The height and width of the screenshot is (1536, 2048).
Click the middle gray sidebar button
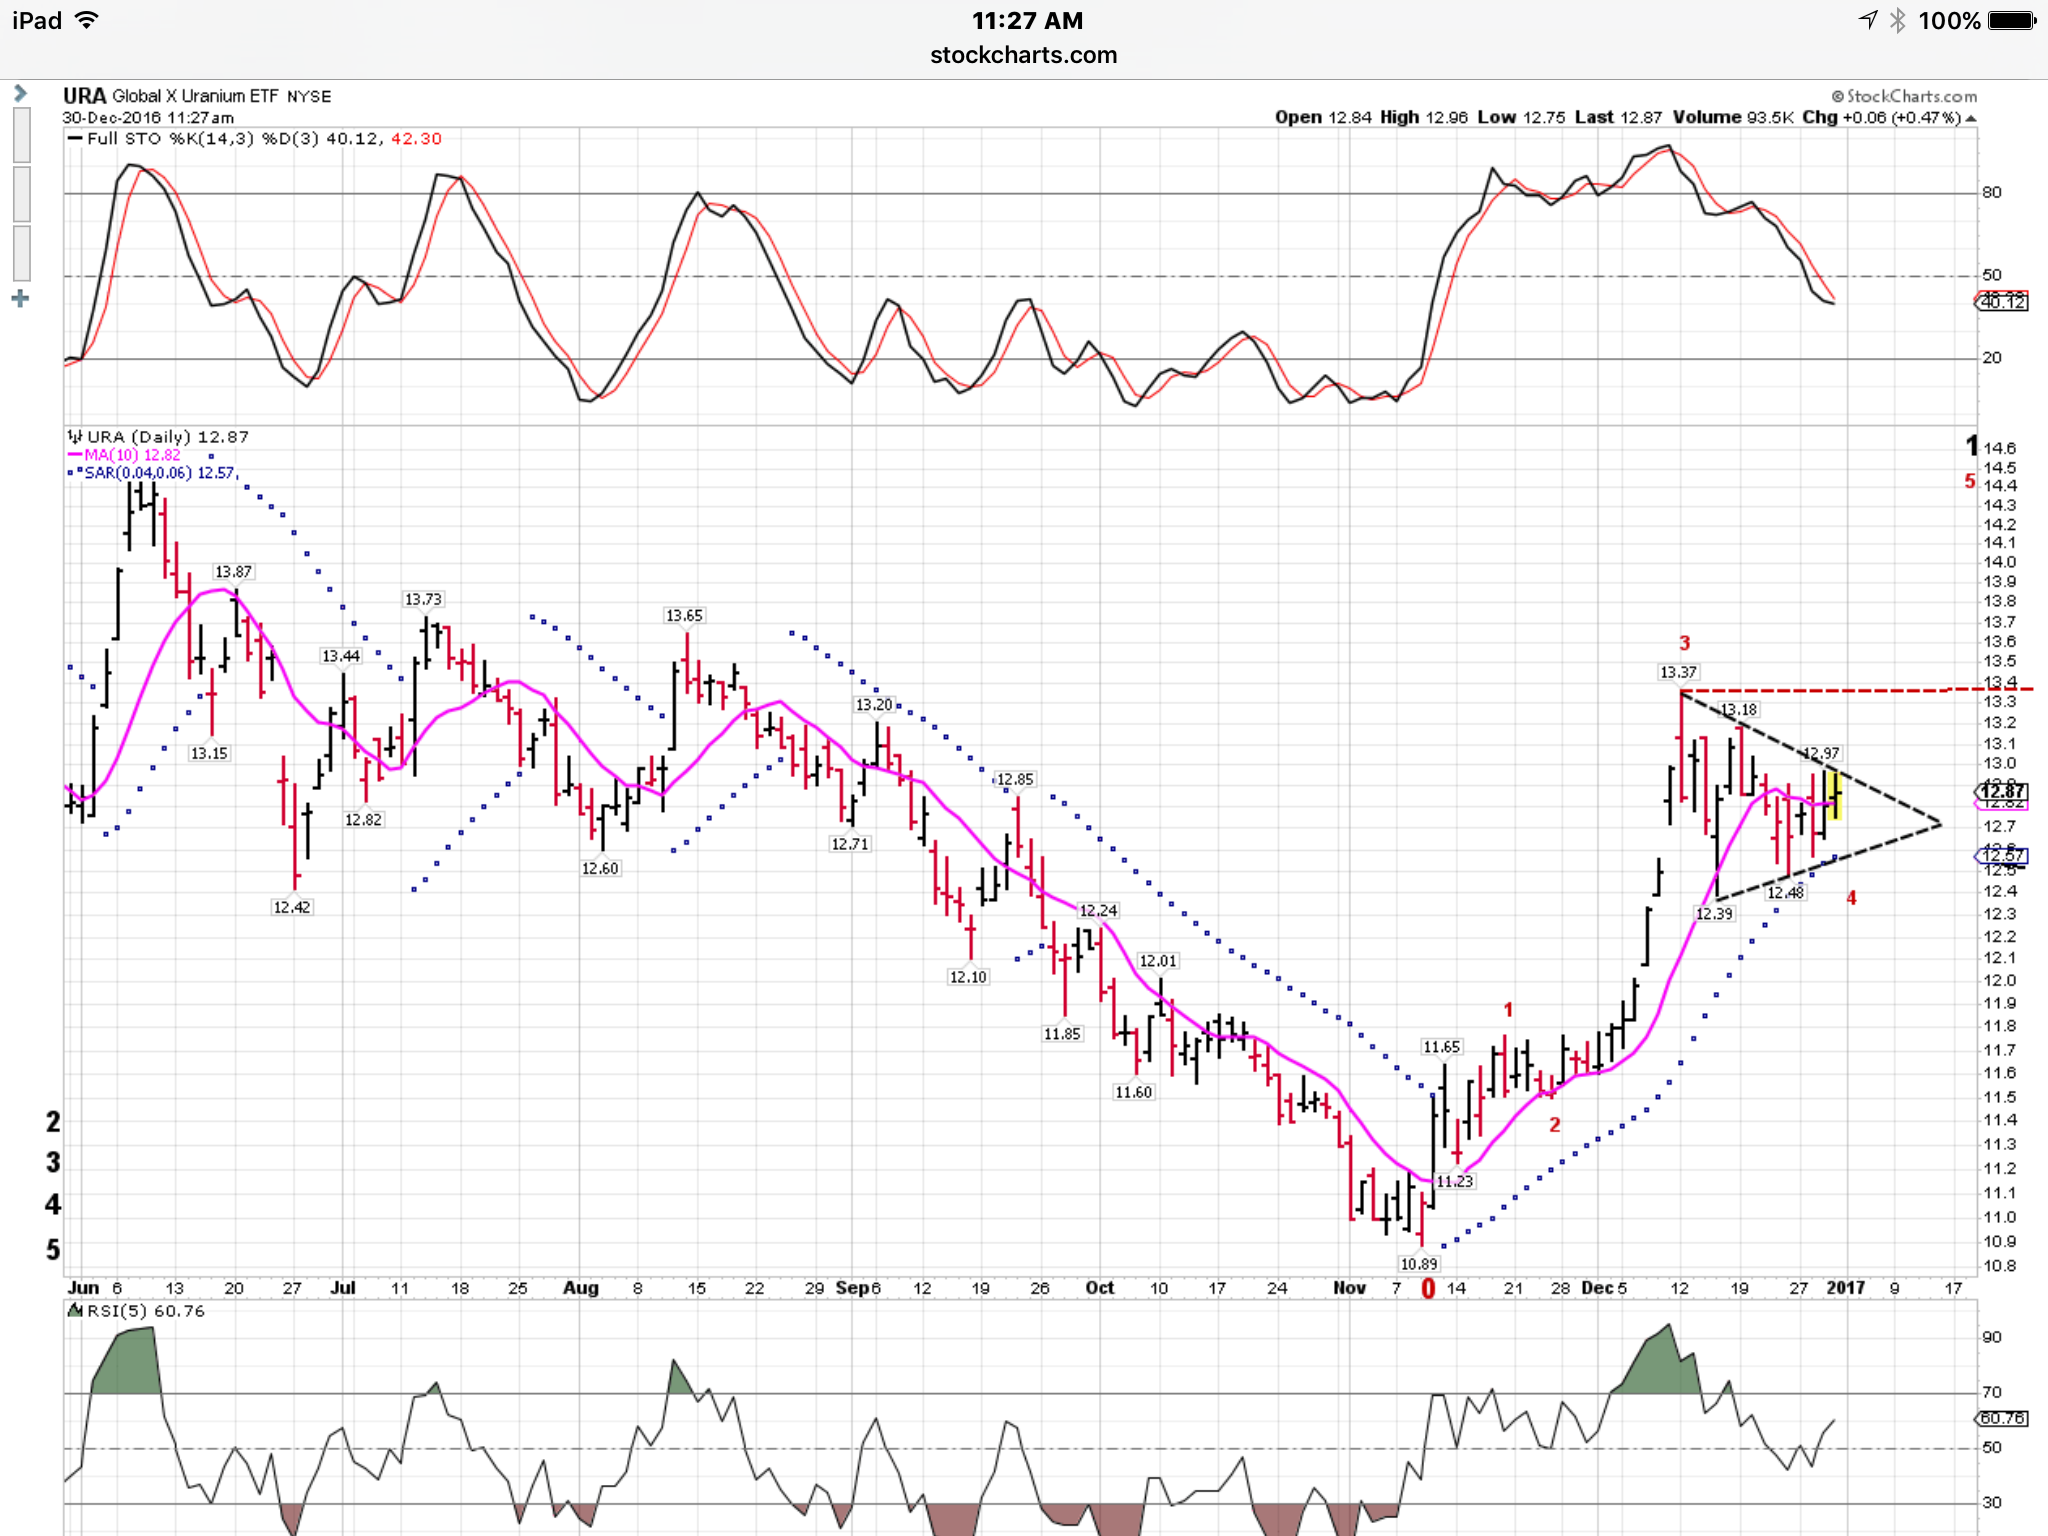[x=21, y=194]
